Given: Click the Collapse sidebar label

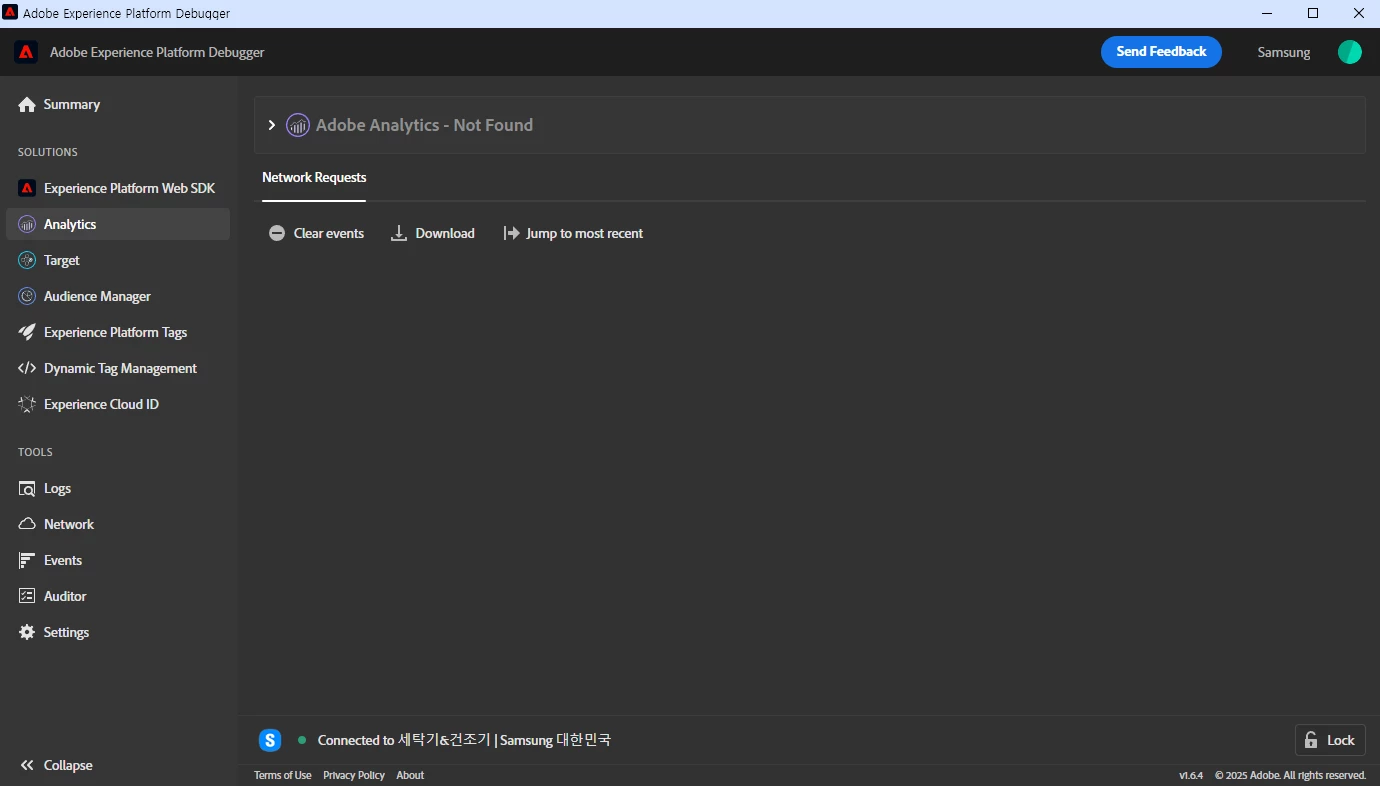Looking at the screenshot, I should coord(68,765).
